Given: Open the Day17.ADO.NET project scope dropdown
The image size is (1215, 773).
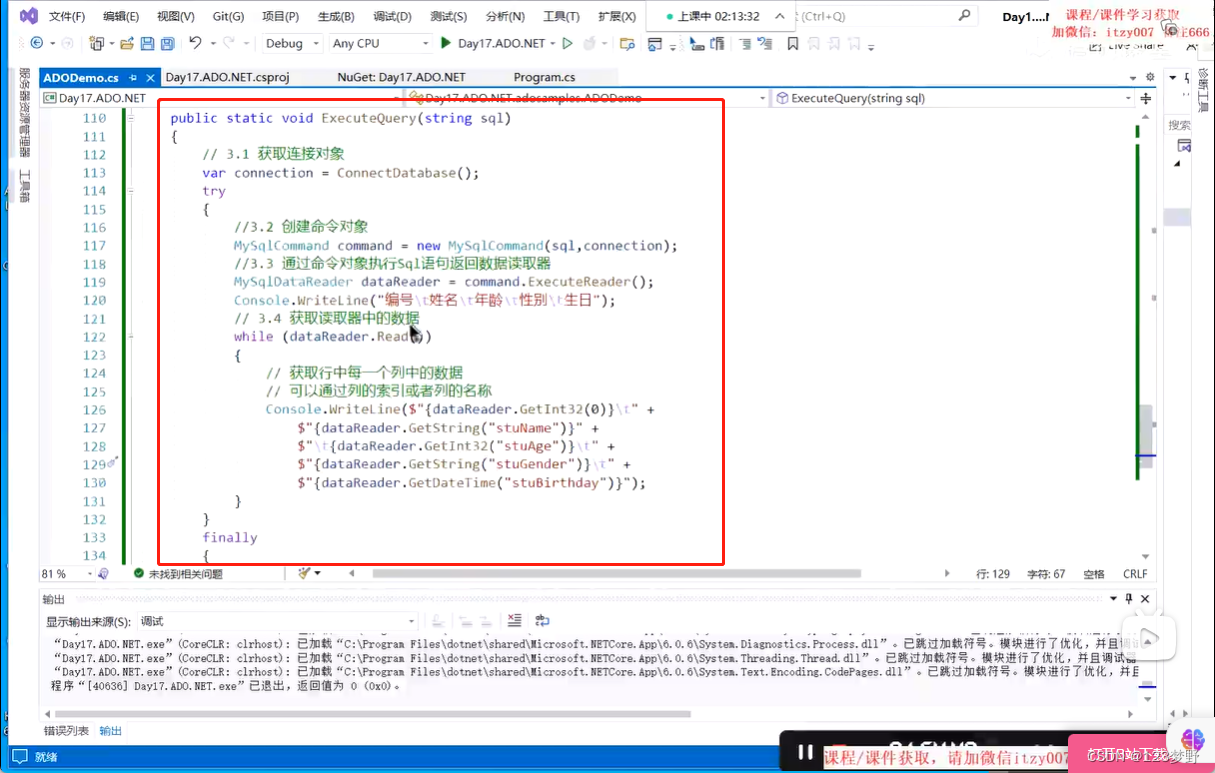Looking at the screenshot, I should tap(221, 98).
